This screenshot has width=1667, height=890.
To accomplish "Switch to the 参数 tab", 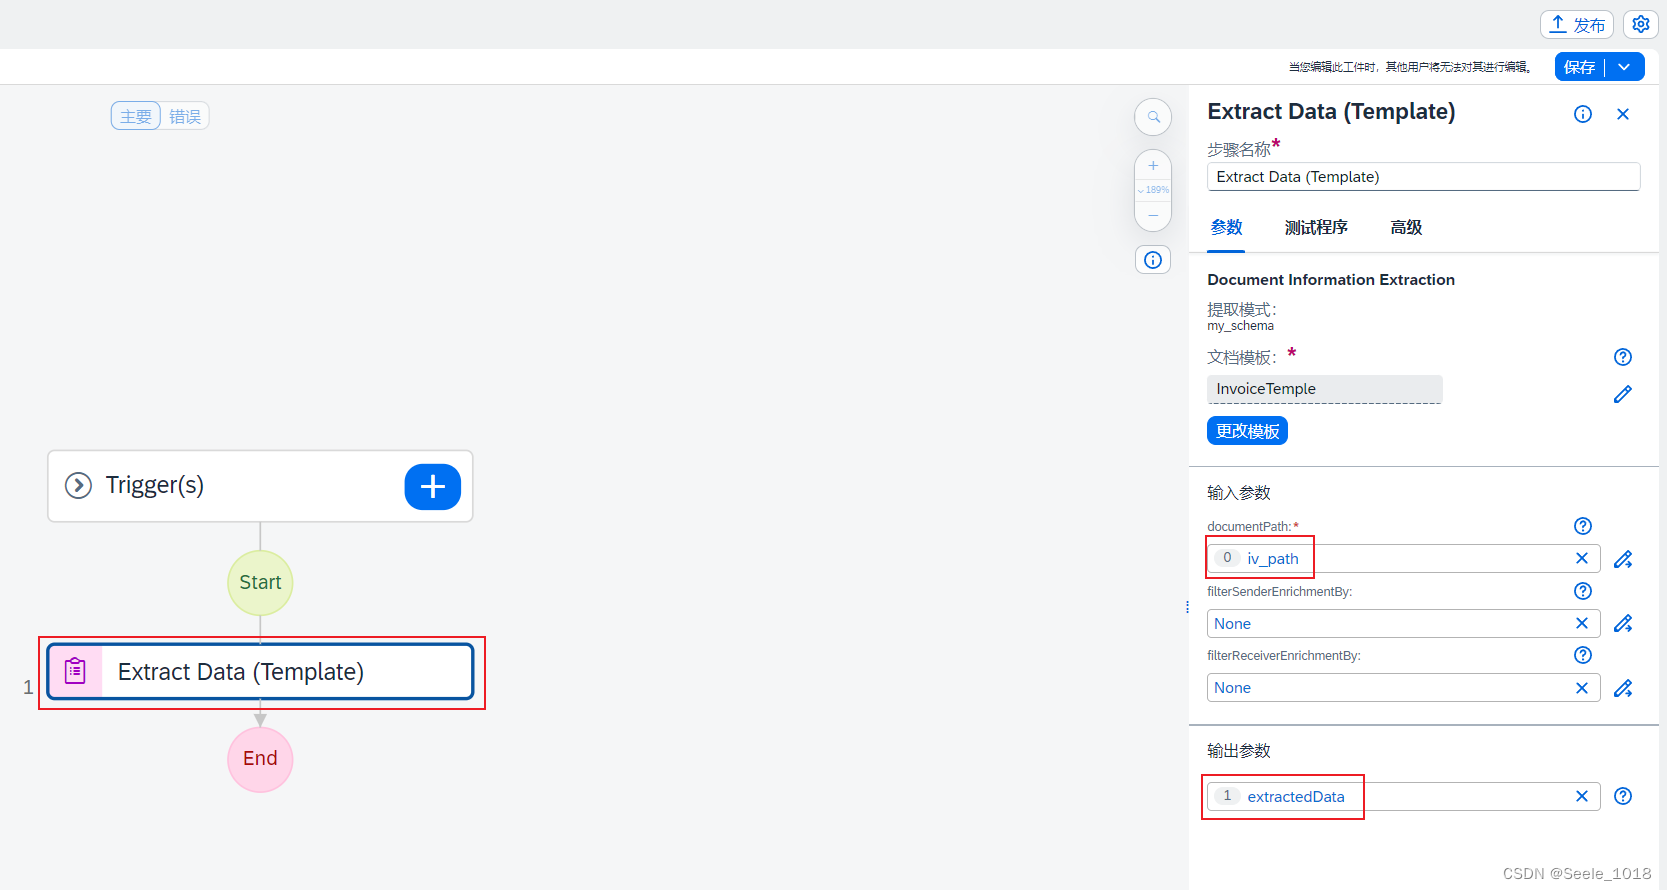I will point(1226,228).
